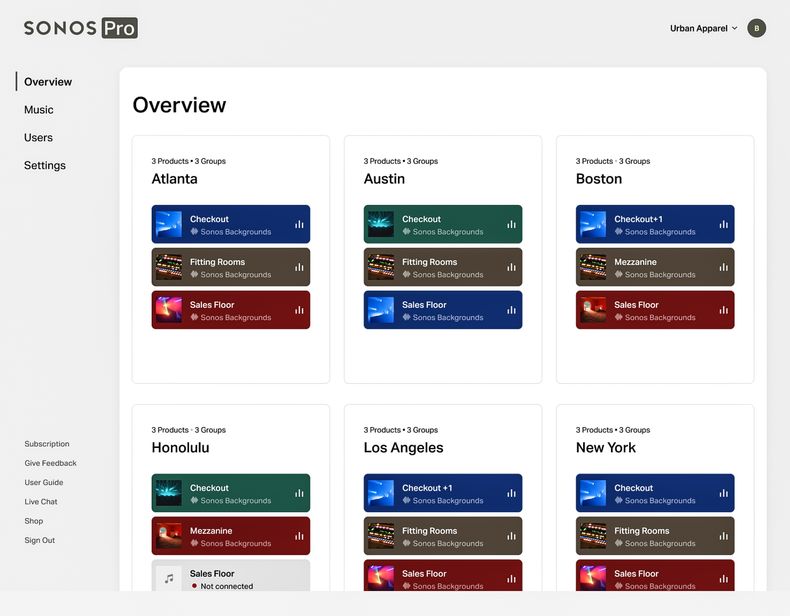The width and height of the screenshot is (790, 616).
Task: Open the Boston Mezzanine album thumbnail
Action: point(593,267)
